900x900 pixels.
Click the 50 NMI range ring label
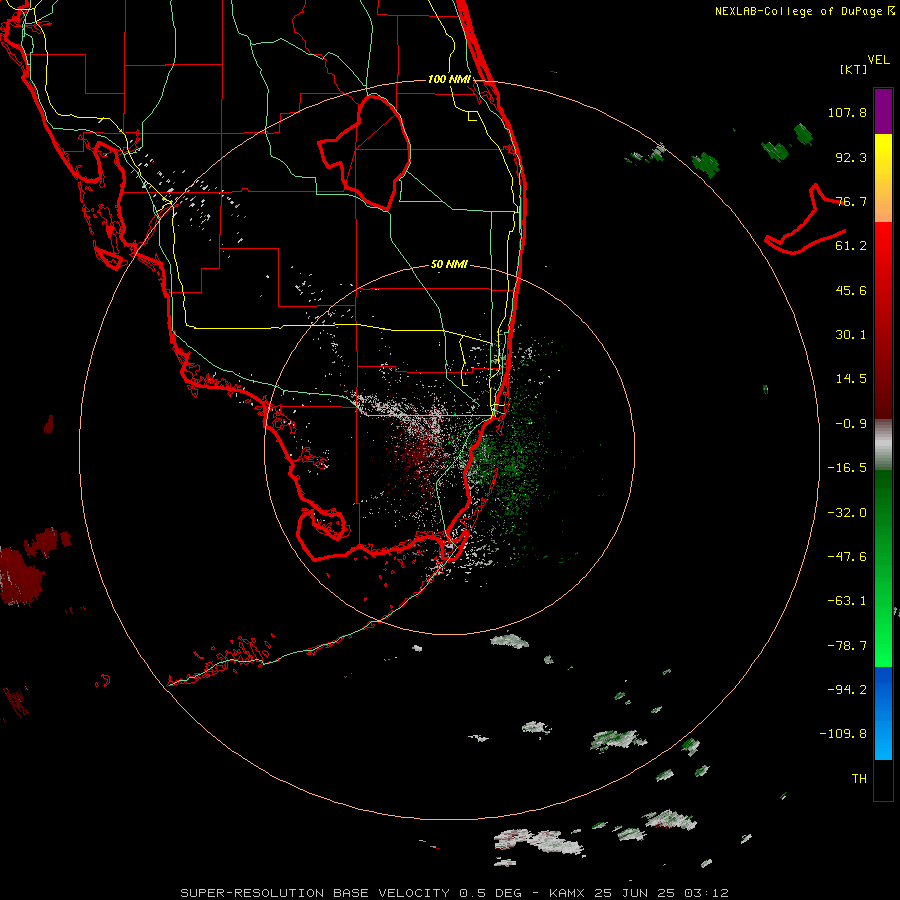tap(449, 265)
